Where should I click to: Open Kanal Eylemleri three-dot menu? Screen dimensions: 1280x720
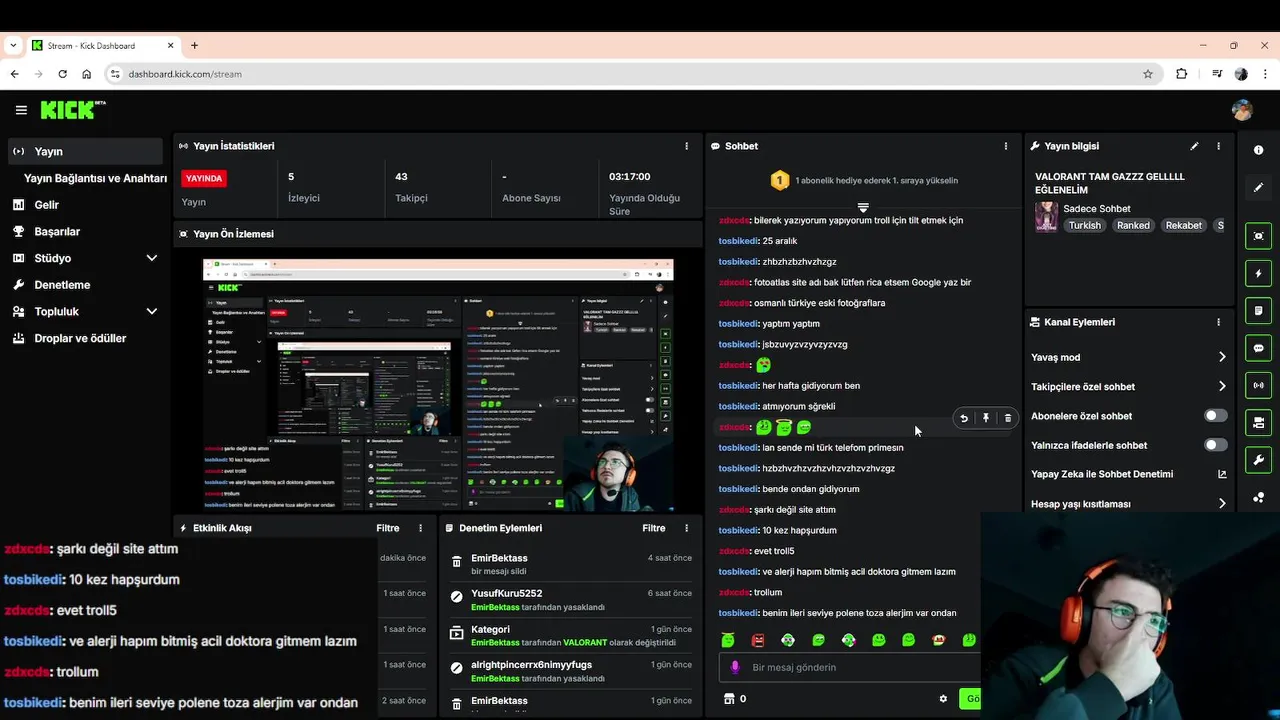[x=1218, y=322]
